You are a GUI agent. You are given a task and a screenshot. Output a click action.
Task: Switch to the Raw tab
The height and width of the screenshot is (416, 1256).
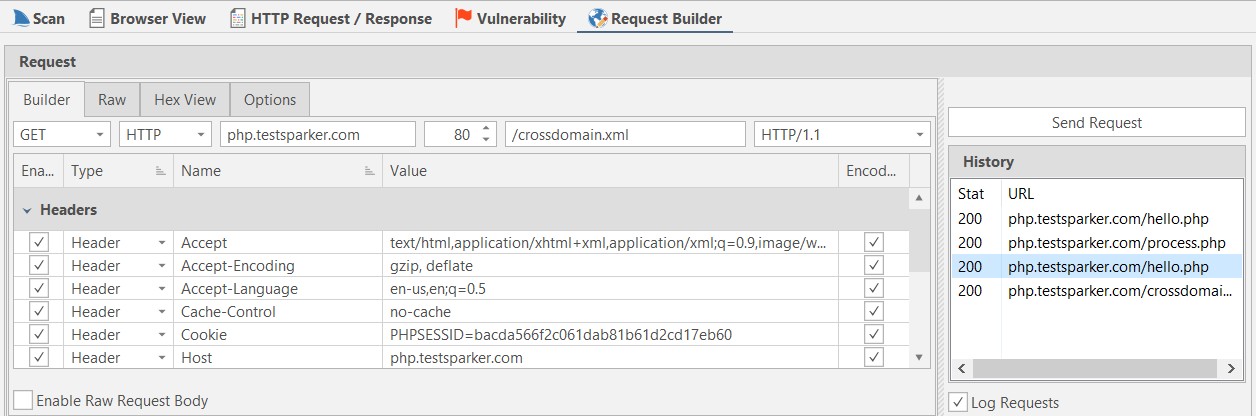click(112, 100)
